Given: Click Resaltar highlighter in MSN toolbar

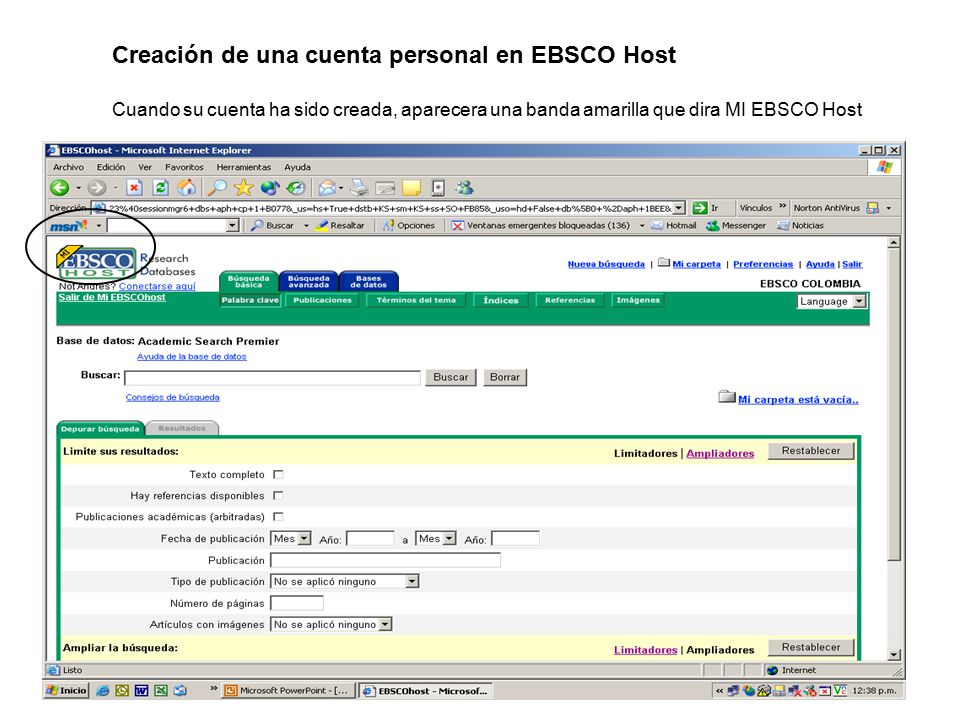Looking at the screenshot, I should (340, 226).
